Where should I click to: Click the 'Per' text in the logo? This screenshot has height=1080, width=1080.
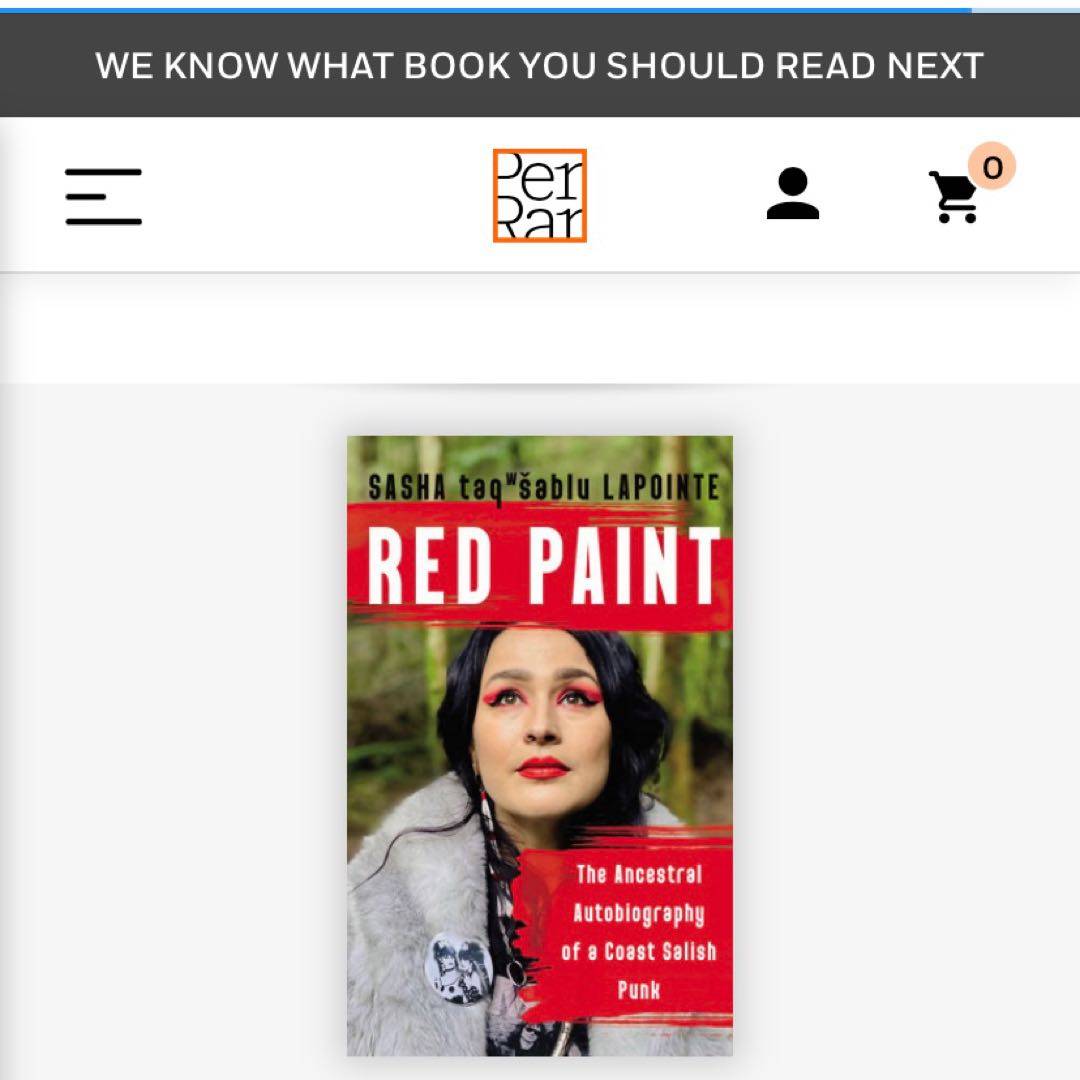(539, 174)
